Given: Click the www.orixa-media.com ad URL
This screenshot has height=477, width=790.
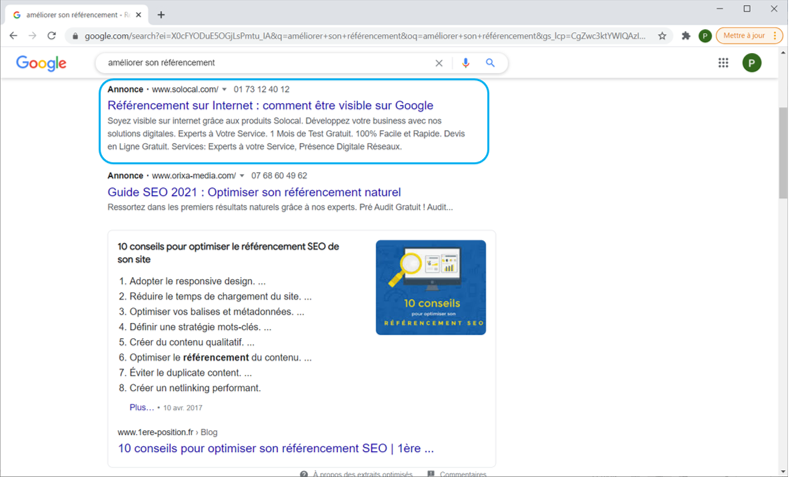Looking at the screenshot, I should pos(193,176).
